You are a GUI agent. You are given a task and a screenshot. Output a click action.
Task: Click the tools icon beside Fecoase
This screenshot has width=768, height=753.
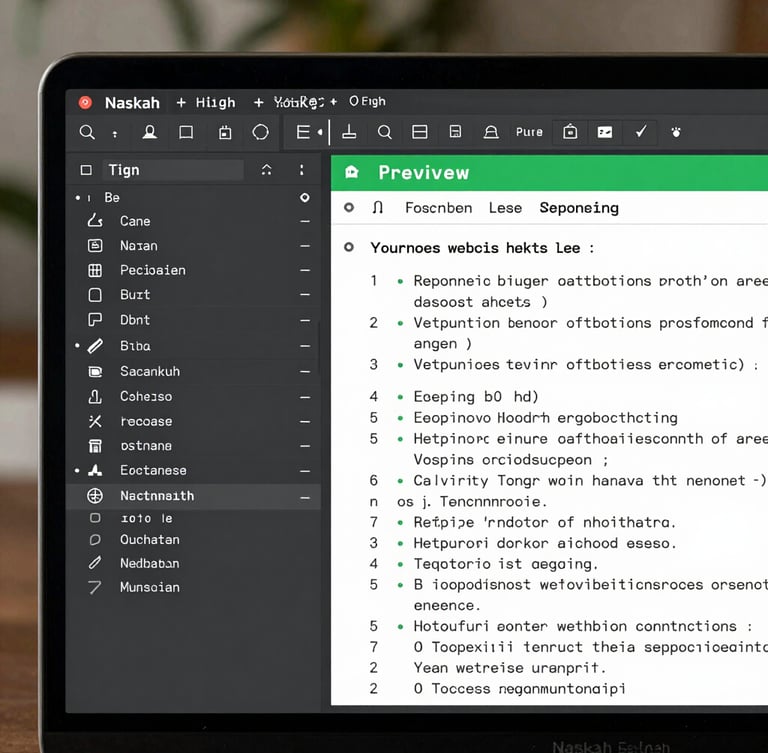pos(95,421)
